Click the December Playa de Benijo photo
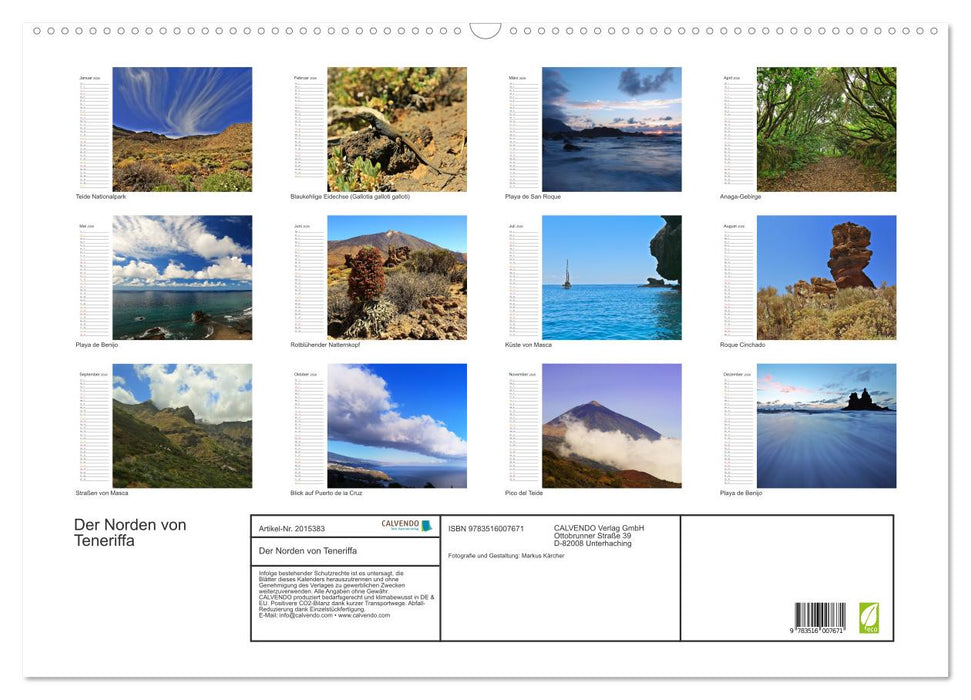This screenshot has width=971, height=700. 826,426
